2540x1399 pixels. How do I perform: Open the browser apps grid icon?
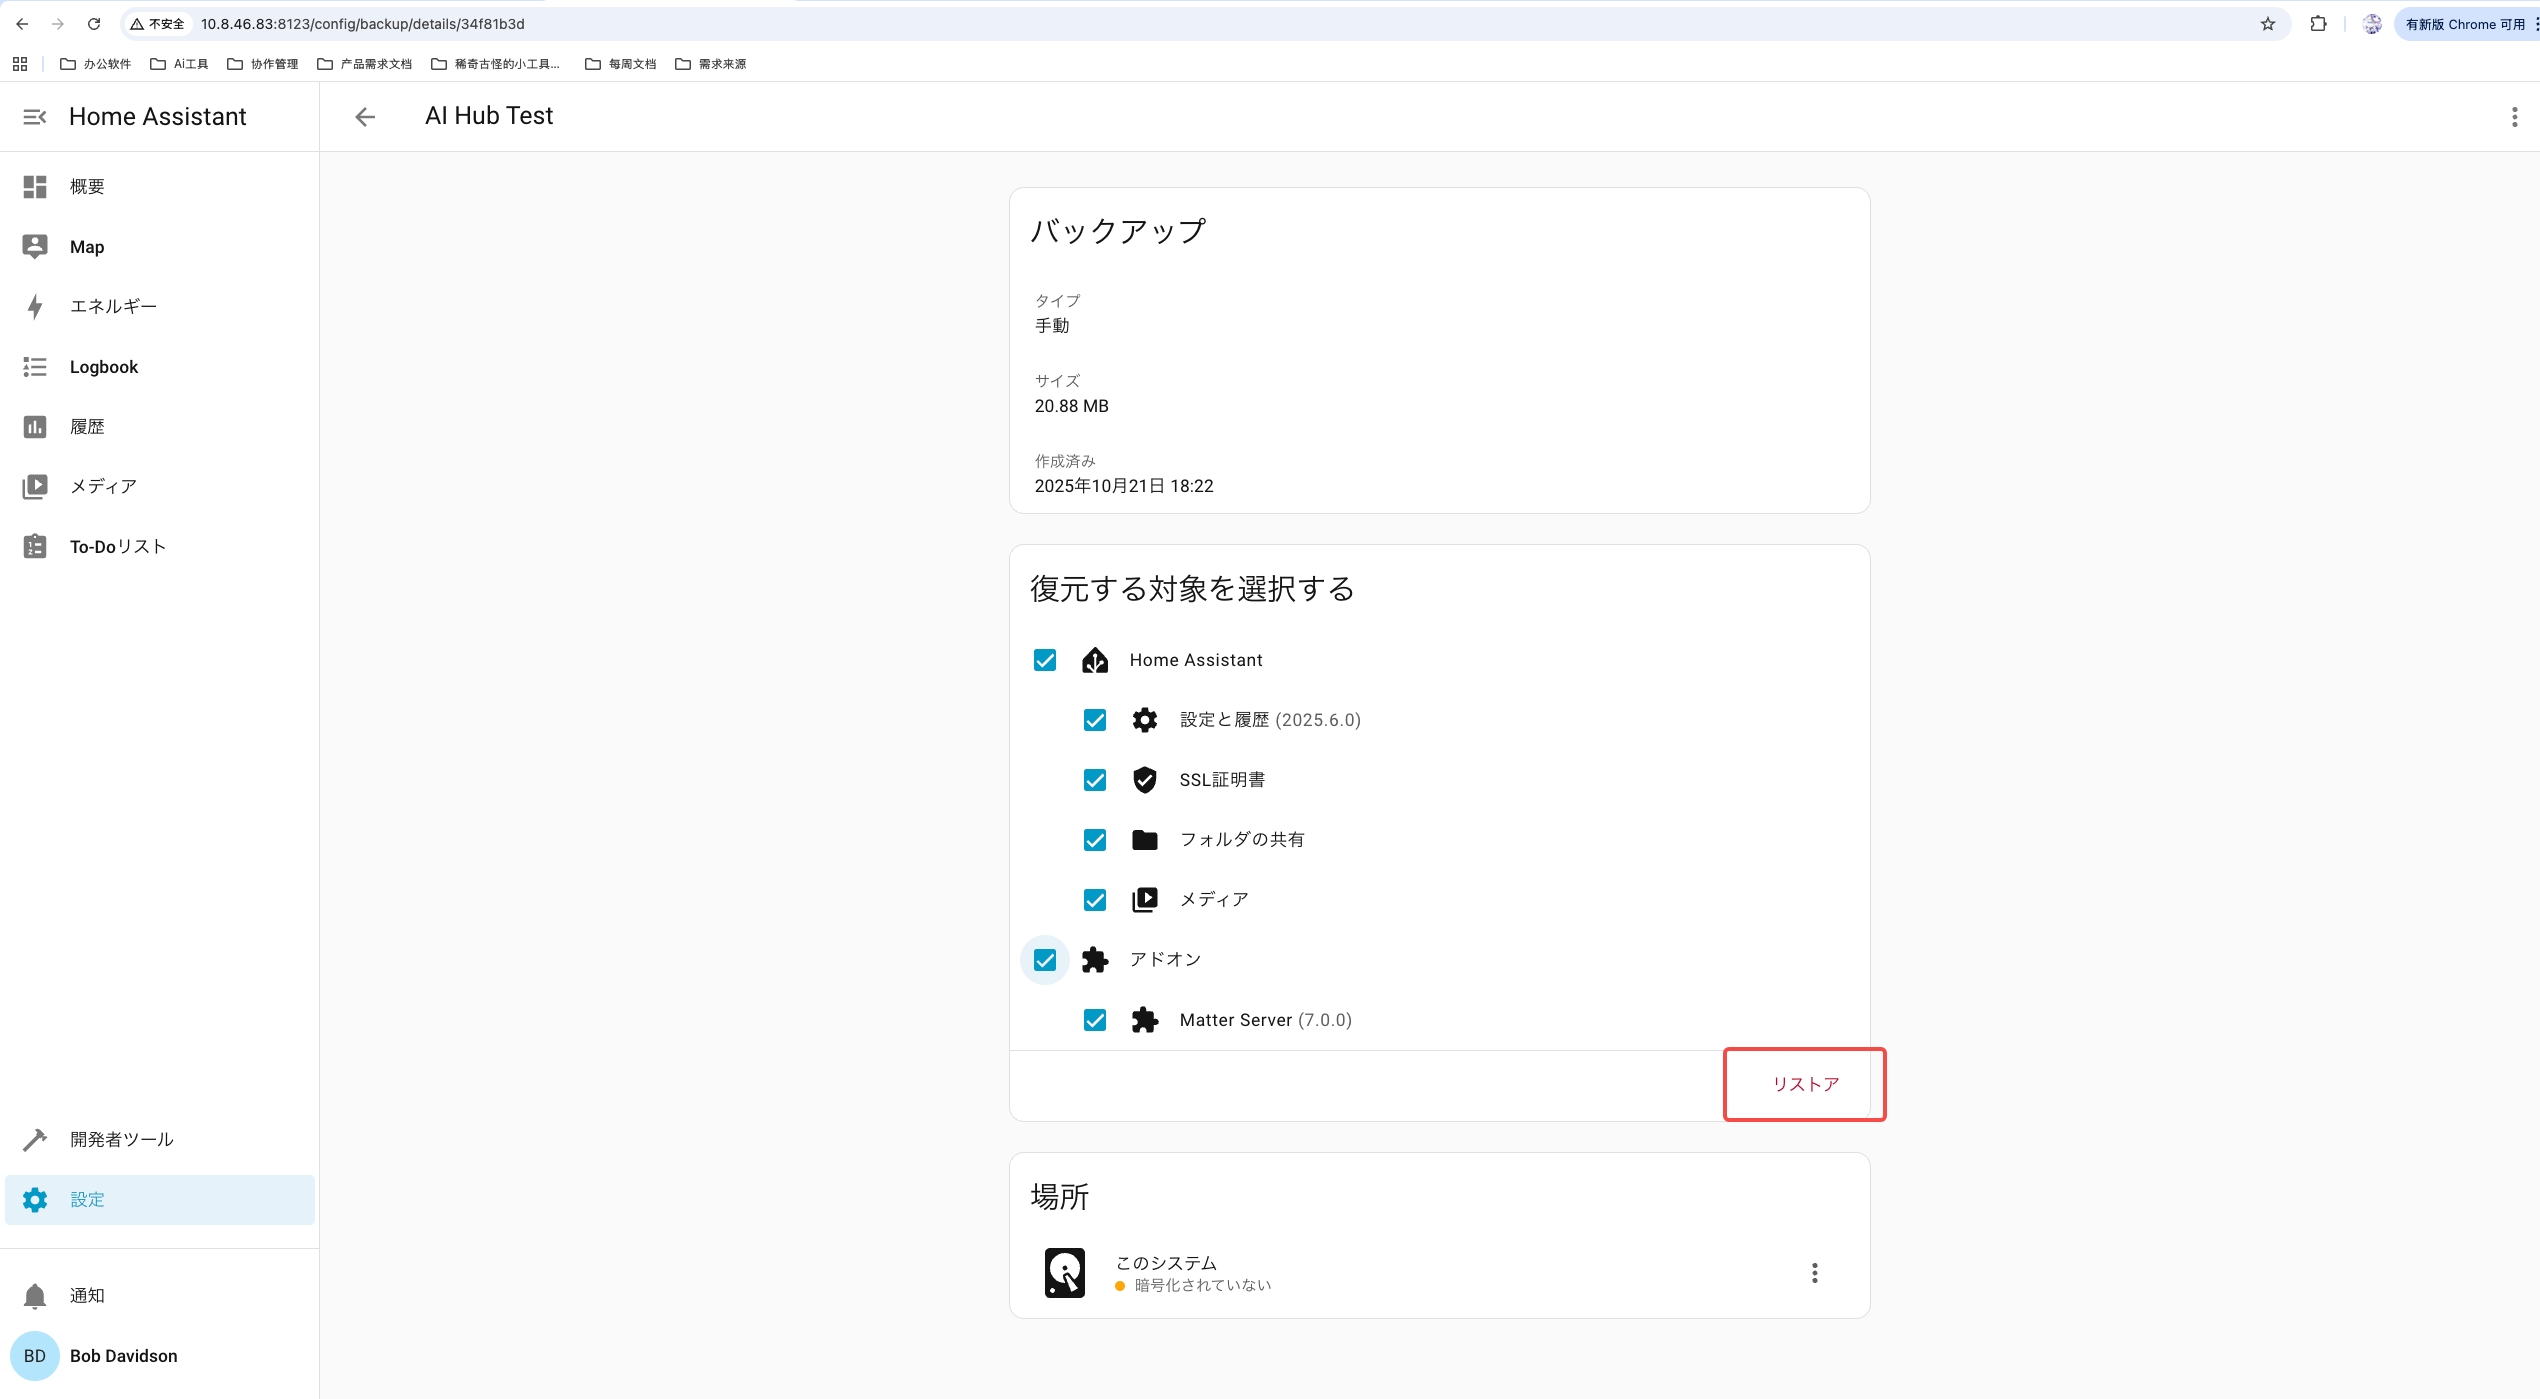20,64
